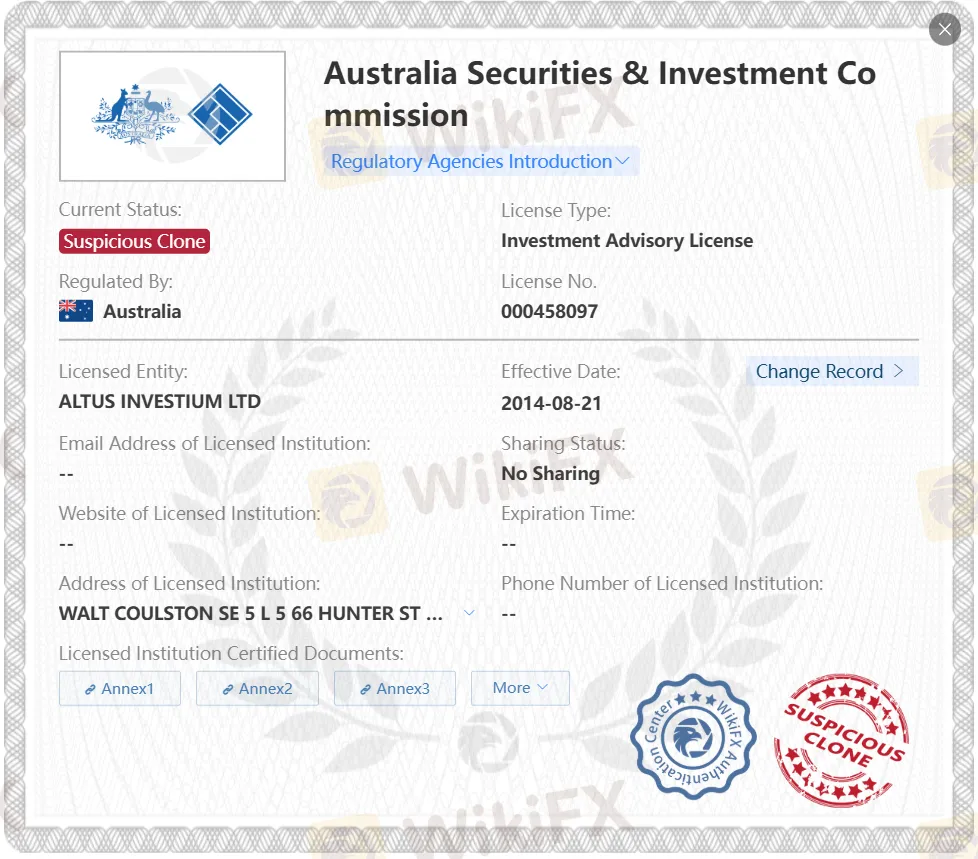
Task: Open the Annex1 certified document
Action: click(120, 688)
